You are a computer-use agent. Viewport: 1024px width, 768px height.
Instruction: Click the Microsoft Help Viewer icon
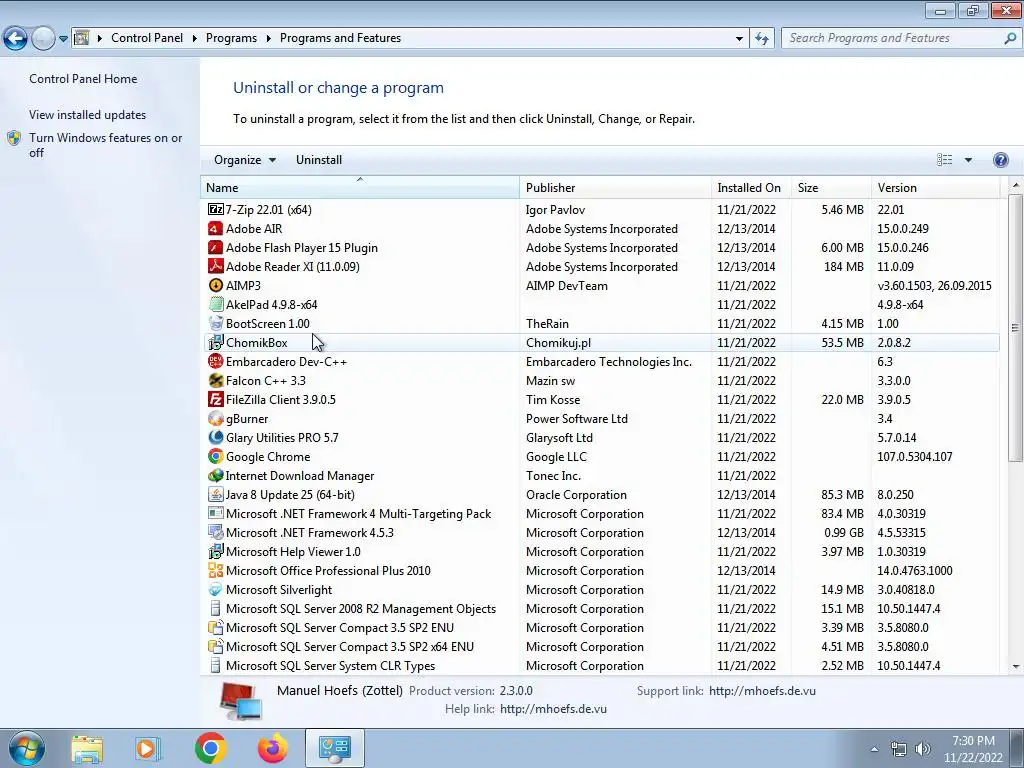coord(215,552)
